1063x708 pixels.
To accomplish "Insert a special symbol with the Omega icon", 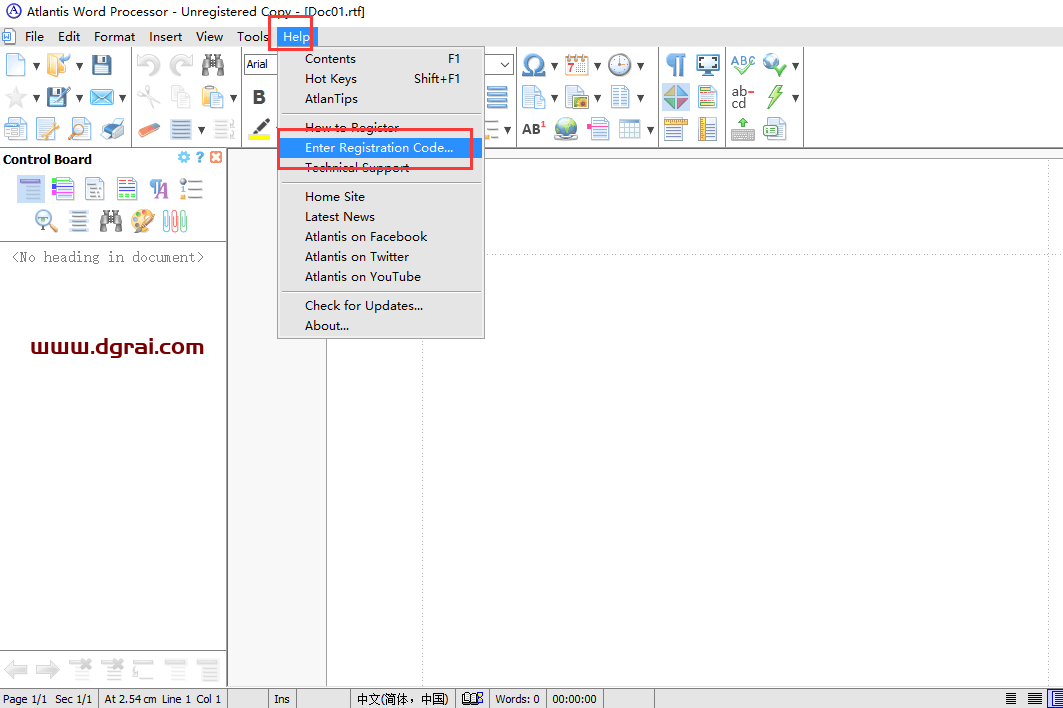I will (x=532, y=65).
